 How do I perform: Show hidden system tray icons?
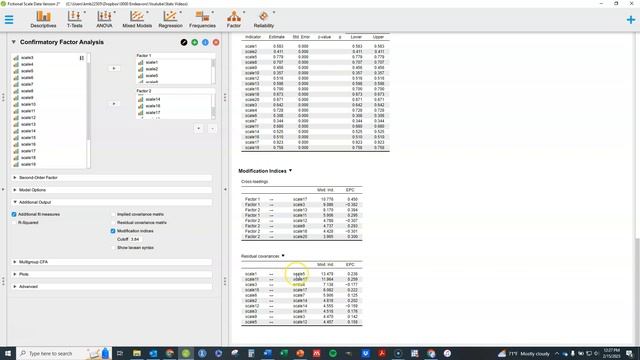[x=557, y=353]
